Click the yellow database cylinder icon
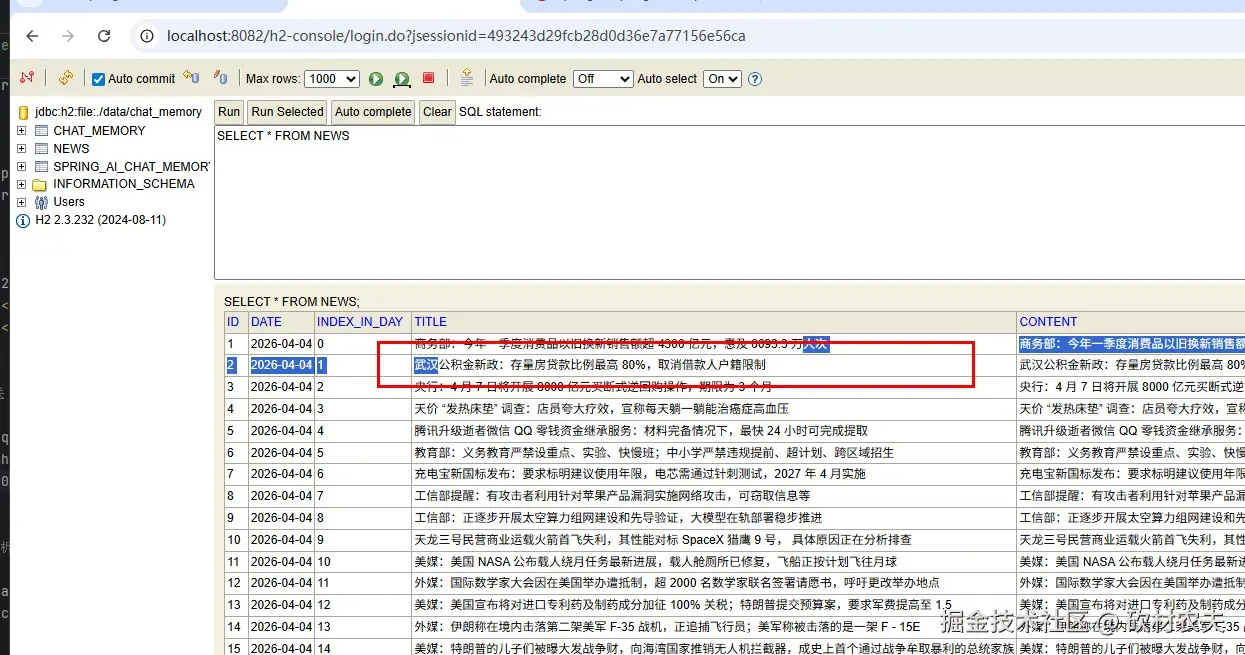Viewport: 1245px width, 655px height. pos(24,113)
